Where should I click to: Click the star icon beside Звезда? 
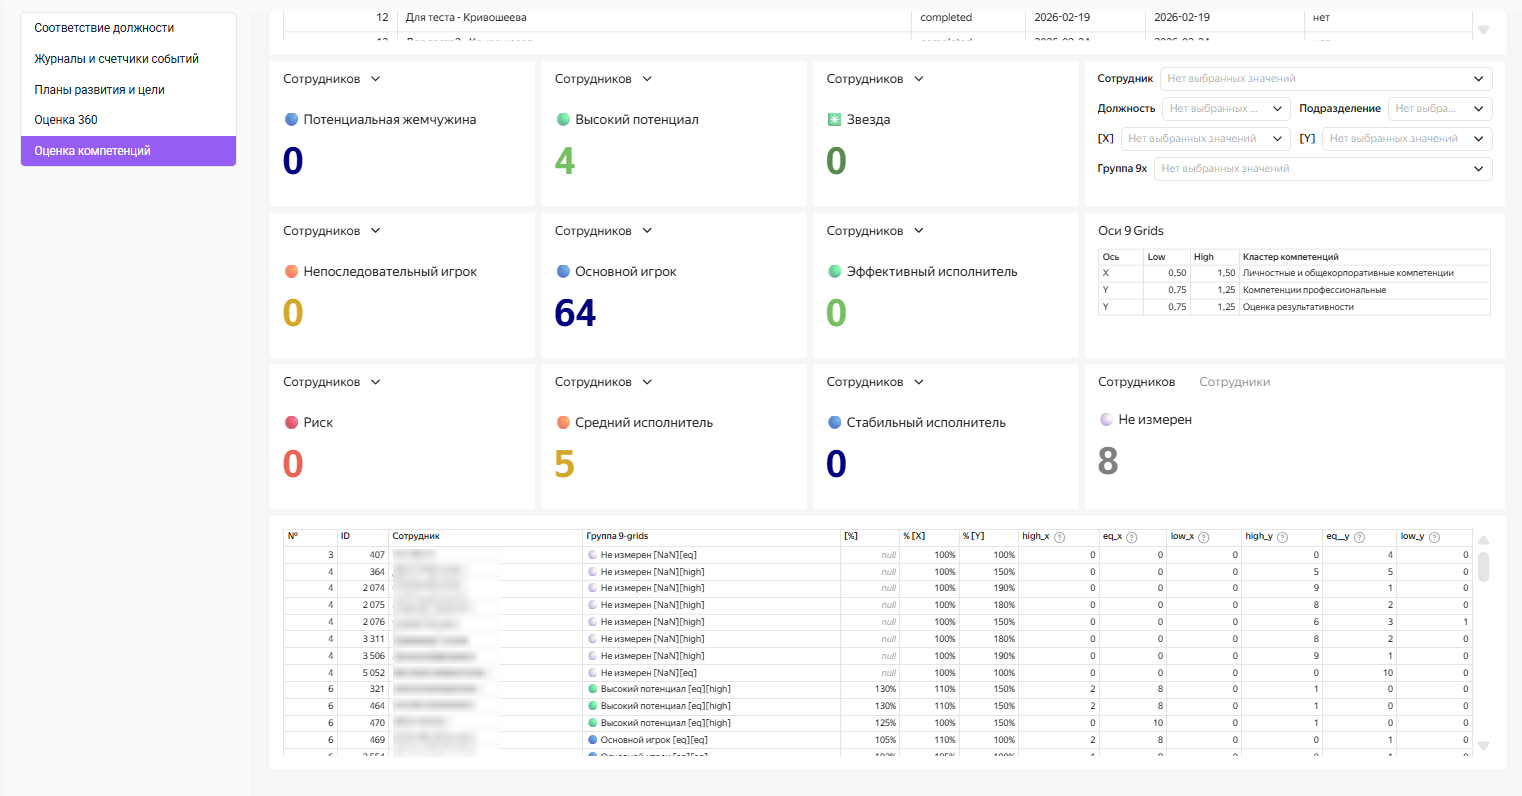[835, 120]
